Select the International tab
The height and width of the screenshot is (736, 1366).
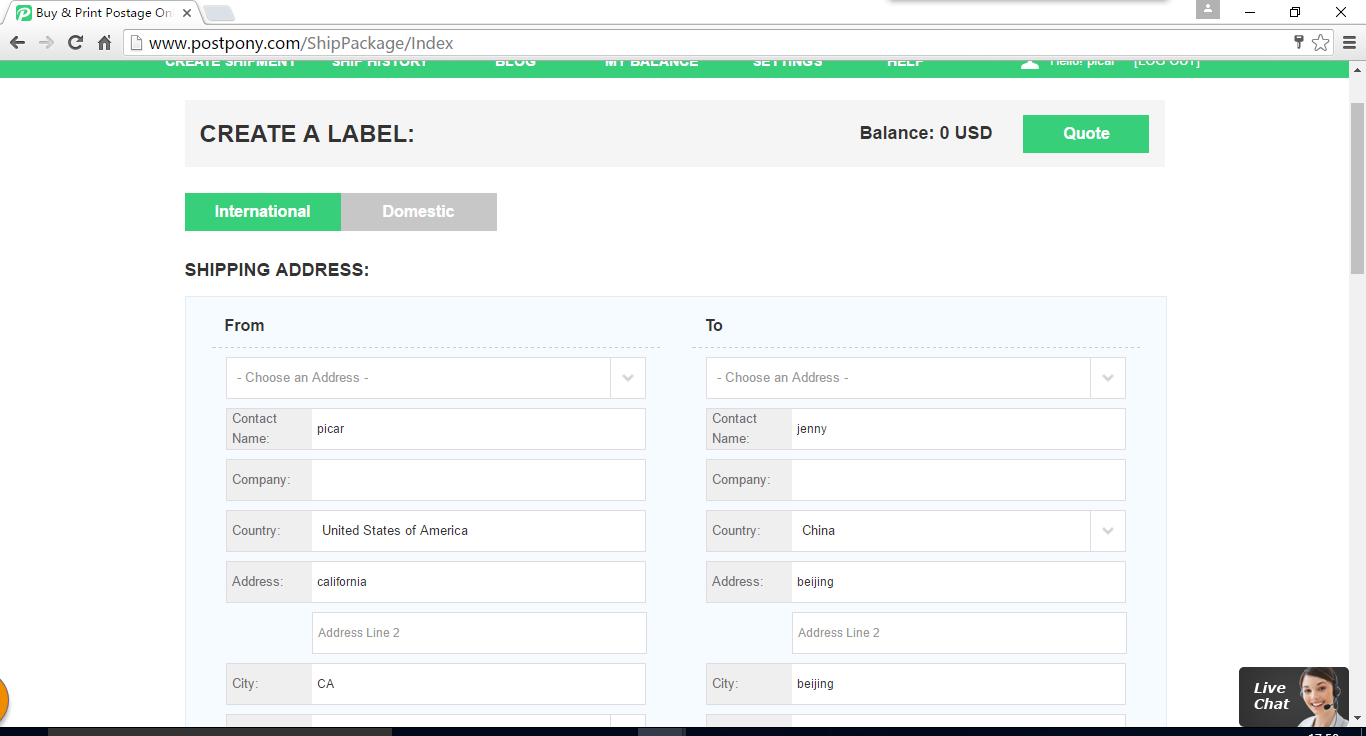[x=262, y=212]
